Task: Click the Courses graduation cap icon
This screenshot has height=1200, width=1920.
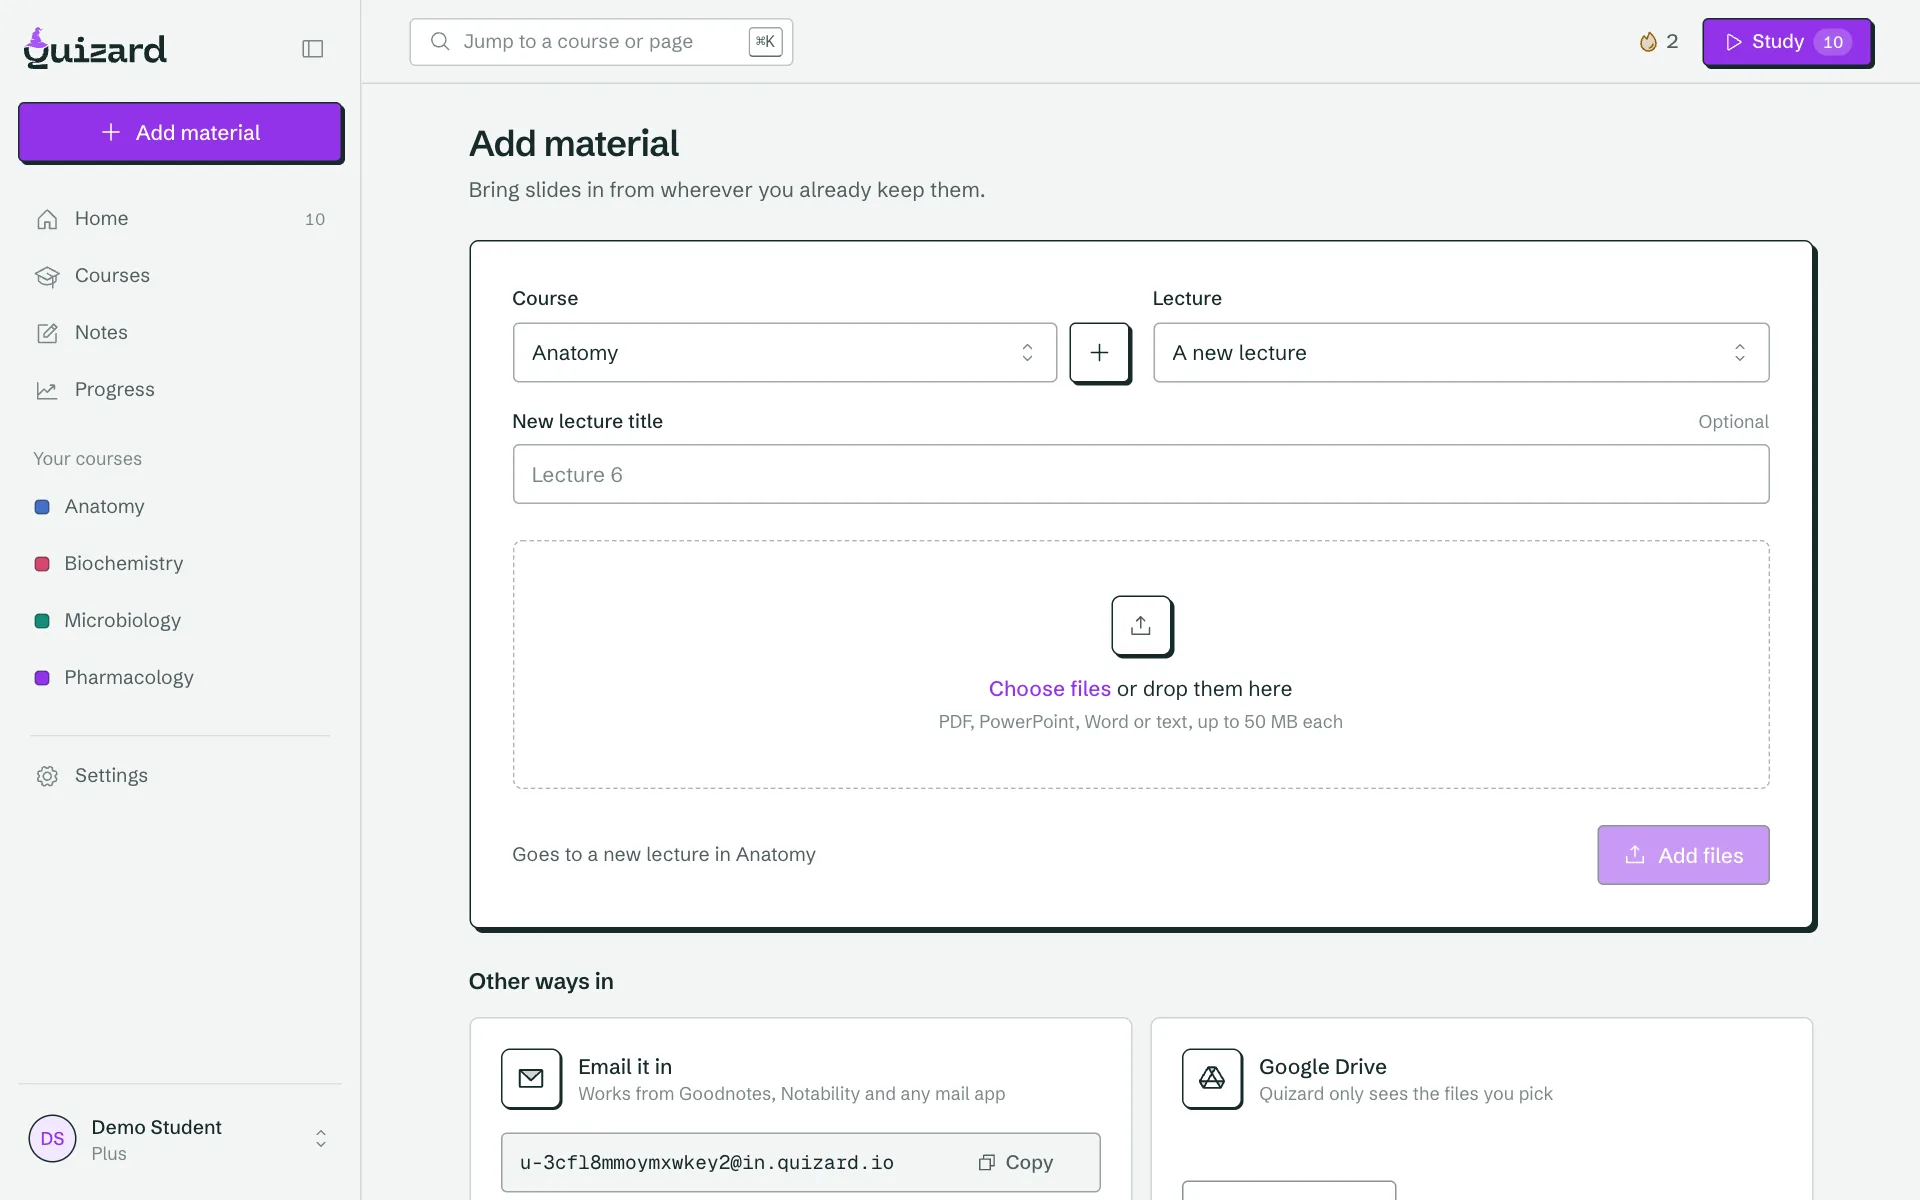Action: (x=47, y=276)
